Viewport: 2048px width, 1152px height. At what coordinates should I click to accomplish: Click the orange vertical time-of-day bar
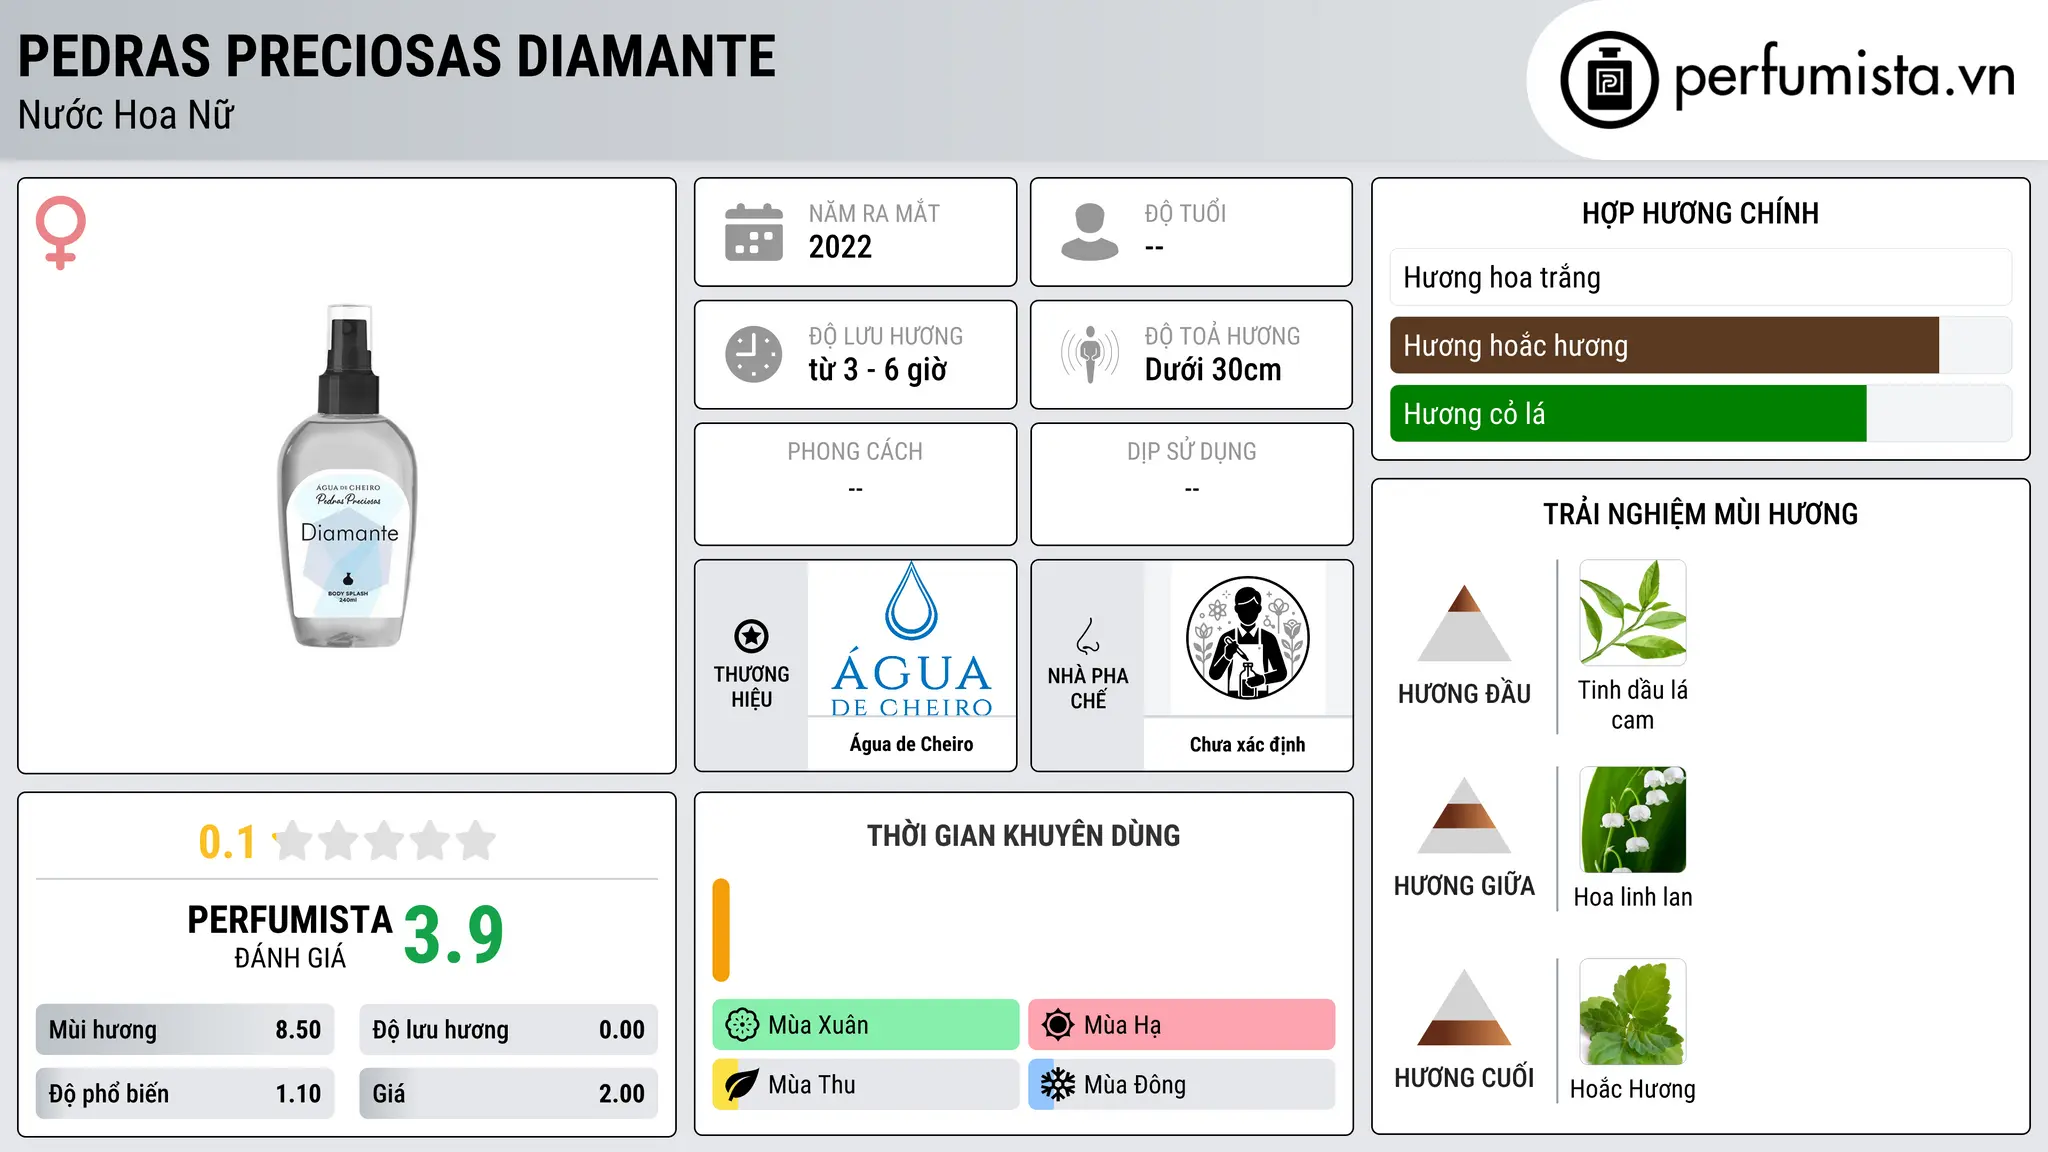(721, 930)
